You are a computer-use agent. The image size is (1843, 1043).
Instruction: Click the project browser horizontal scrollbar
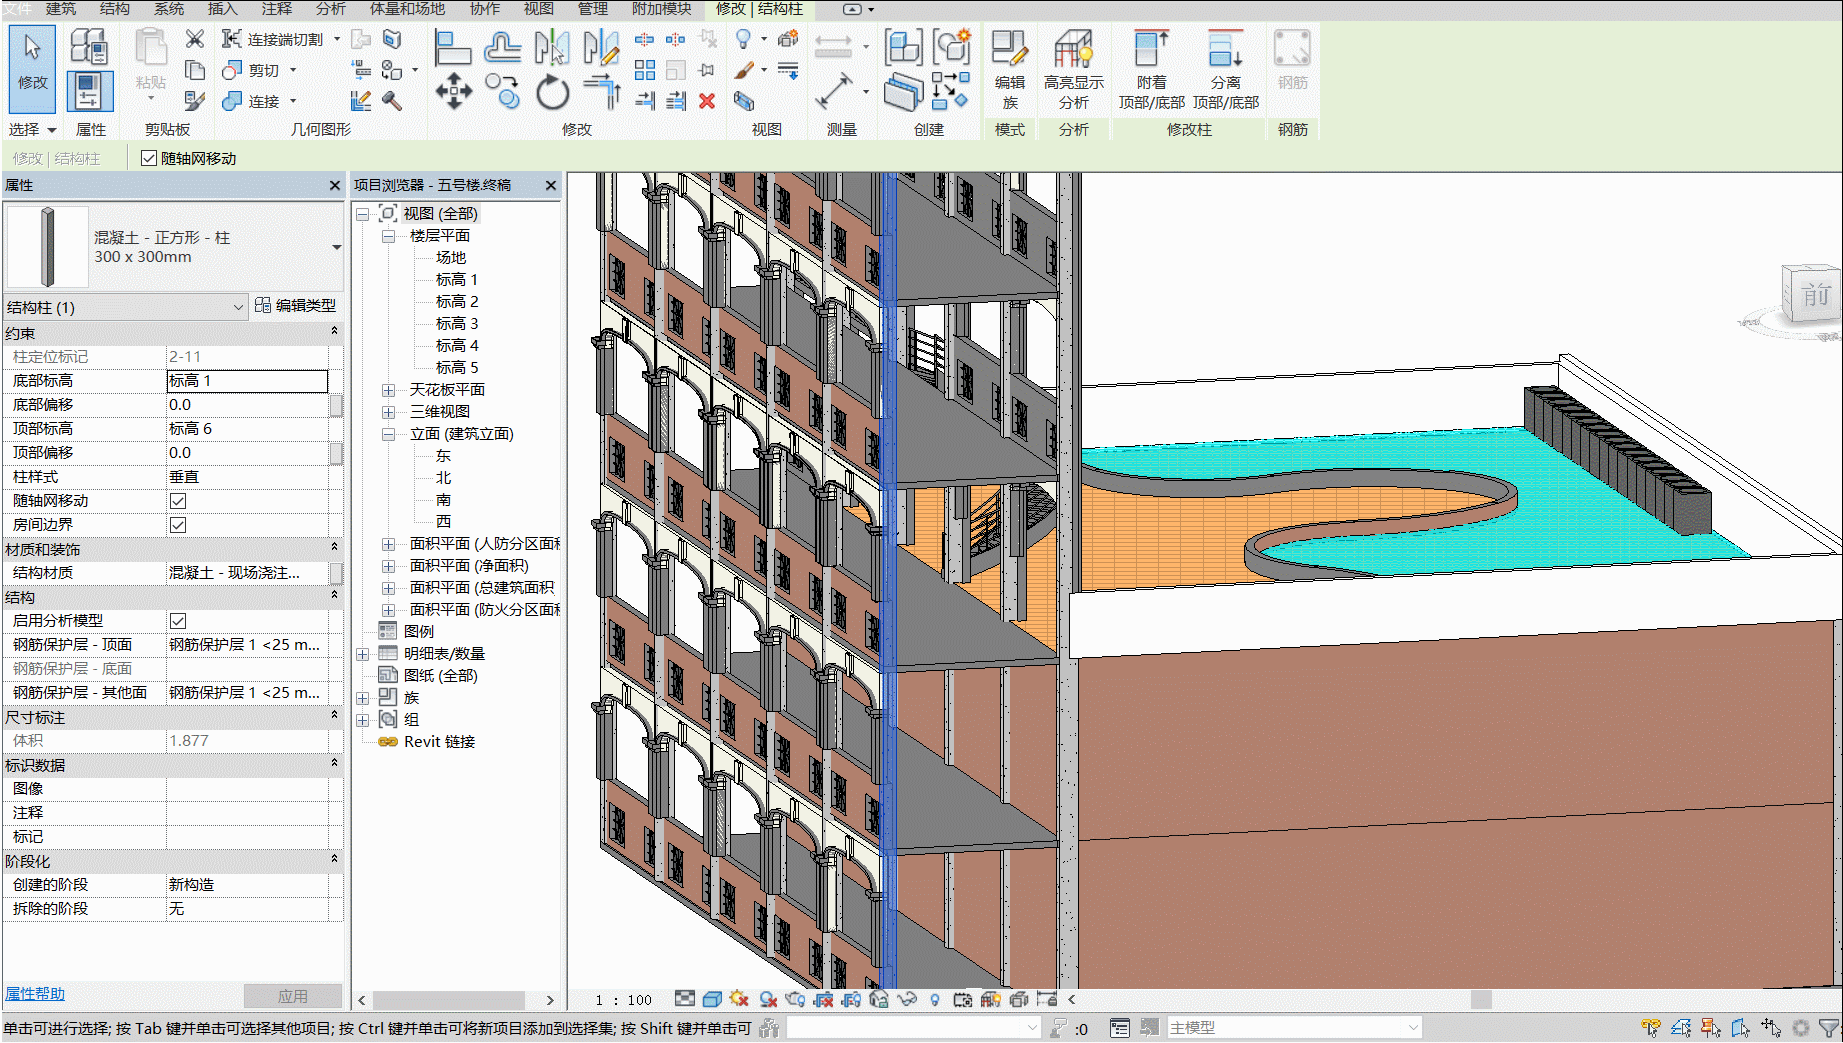pos(448,1000)
